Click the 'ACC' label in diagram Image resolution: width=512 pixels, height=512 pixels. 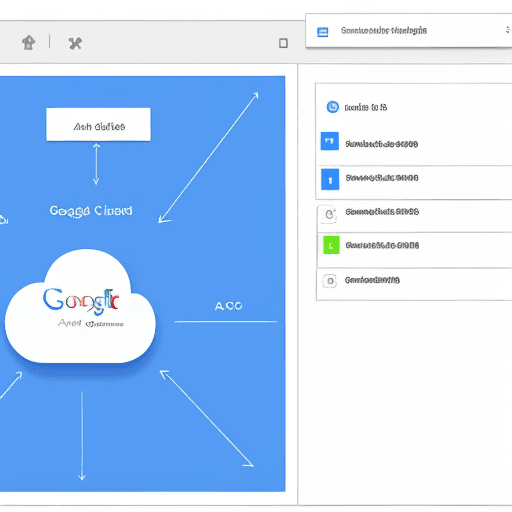click(228, 306)
